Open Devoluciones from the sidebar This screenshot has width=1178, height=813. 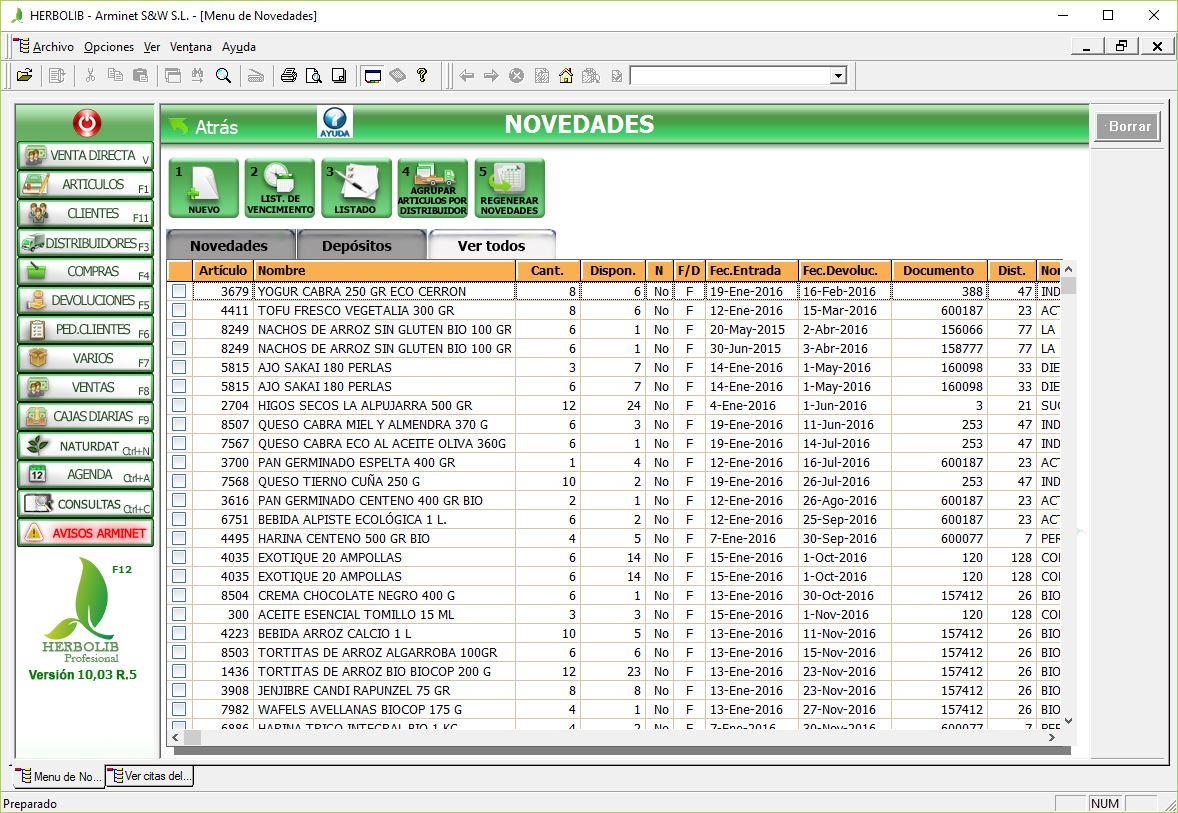[x=86, y=301]
